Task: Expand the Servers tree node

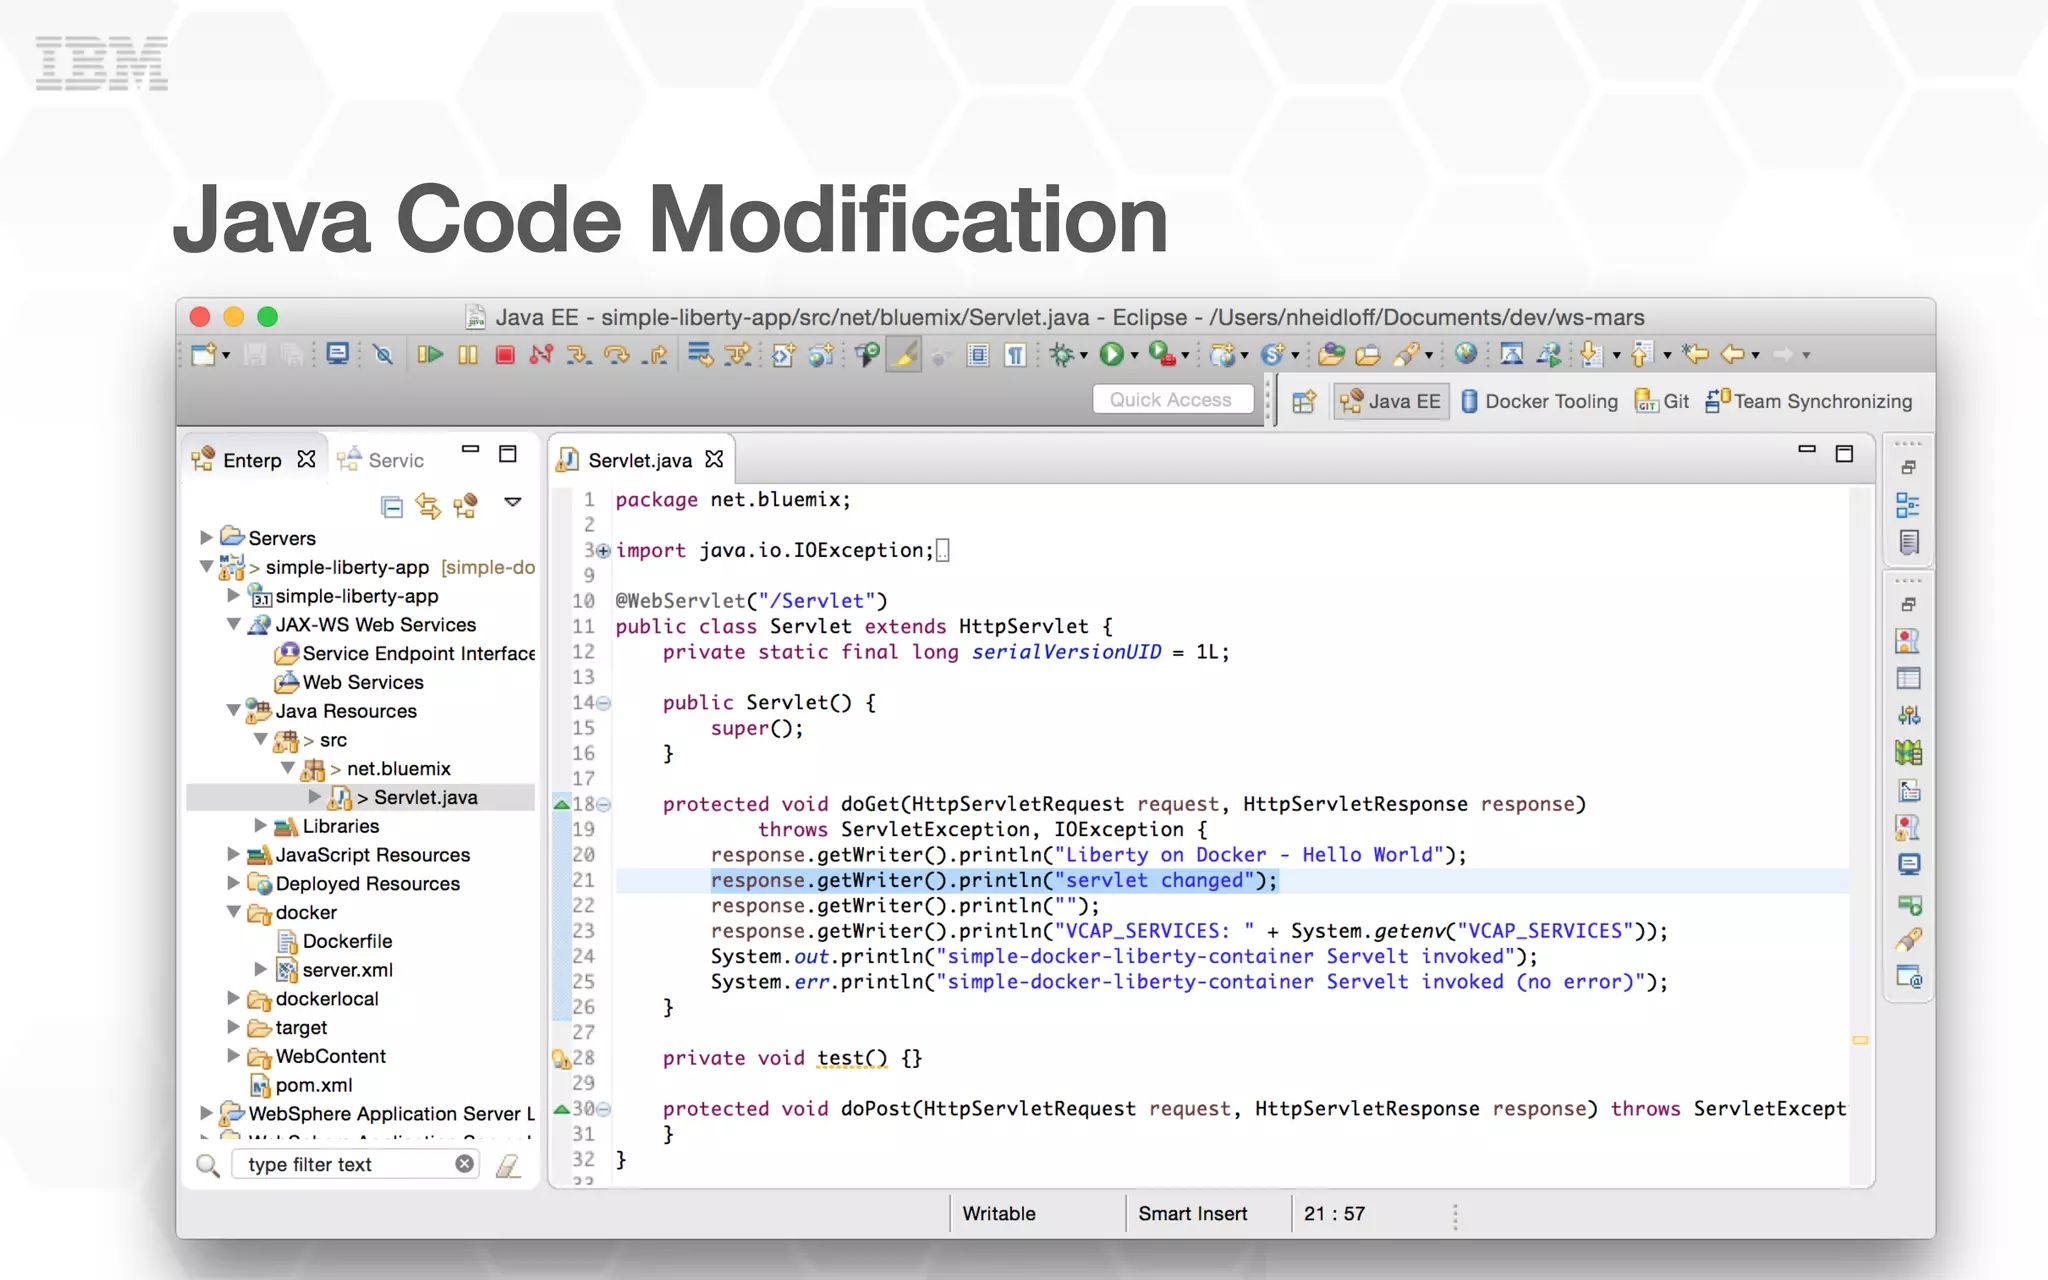Action: 206,538
